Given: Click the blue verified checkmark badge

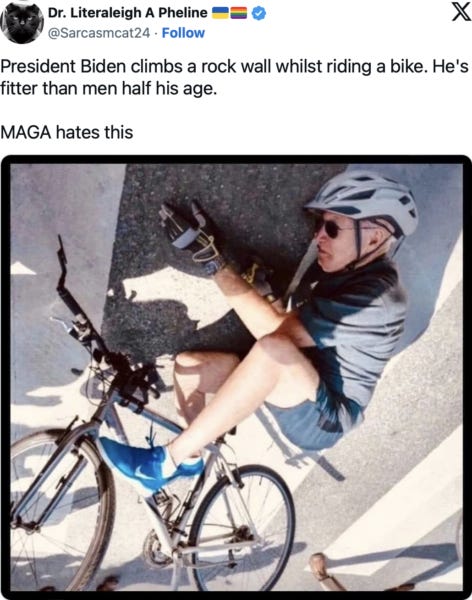Looking at the screenshot, I should [259, 13].
